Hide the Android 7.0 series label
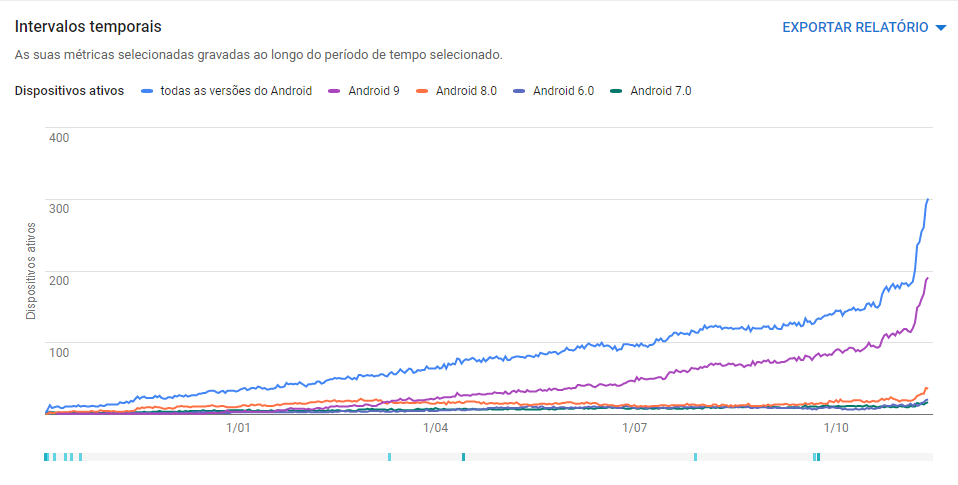The height and width of the screenshot is (485, 958). 660,91
